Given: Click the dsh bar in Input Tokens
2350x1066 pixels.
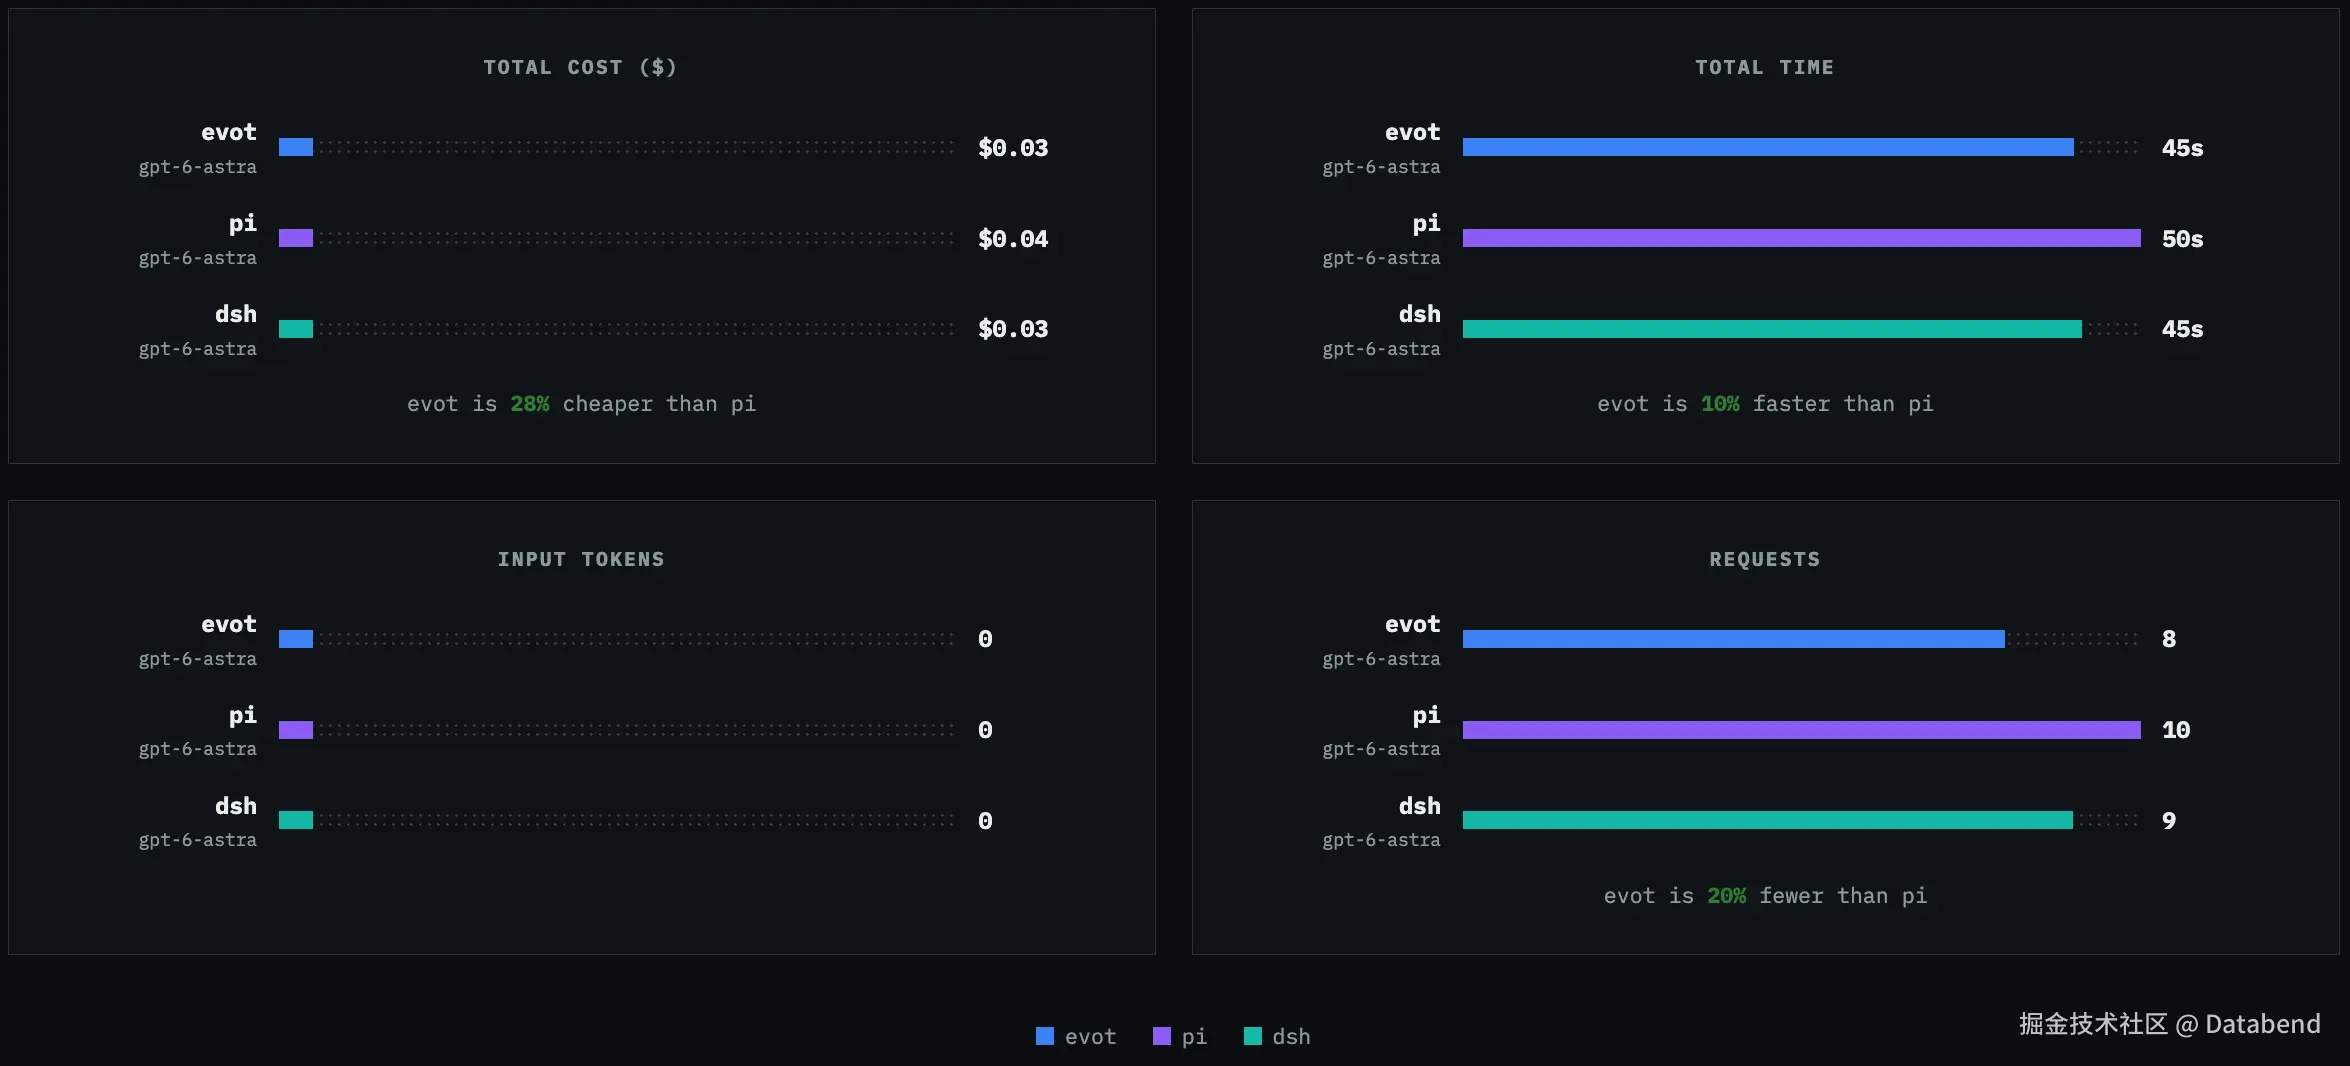Looking at the screenshot, I should [x=296, y=820].
